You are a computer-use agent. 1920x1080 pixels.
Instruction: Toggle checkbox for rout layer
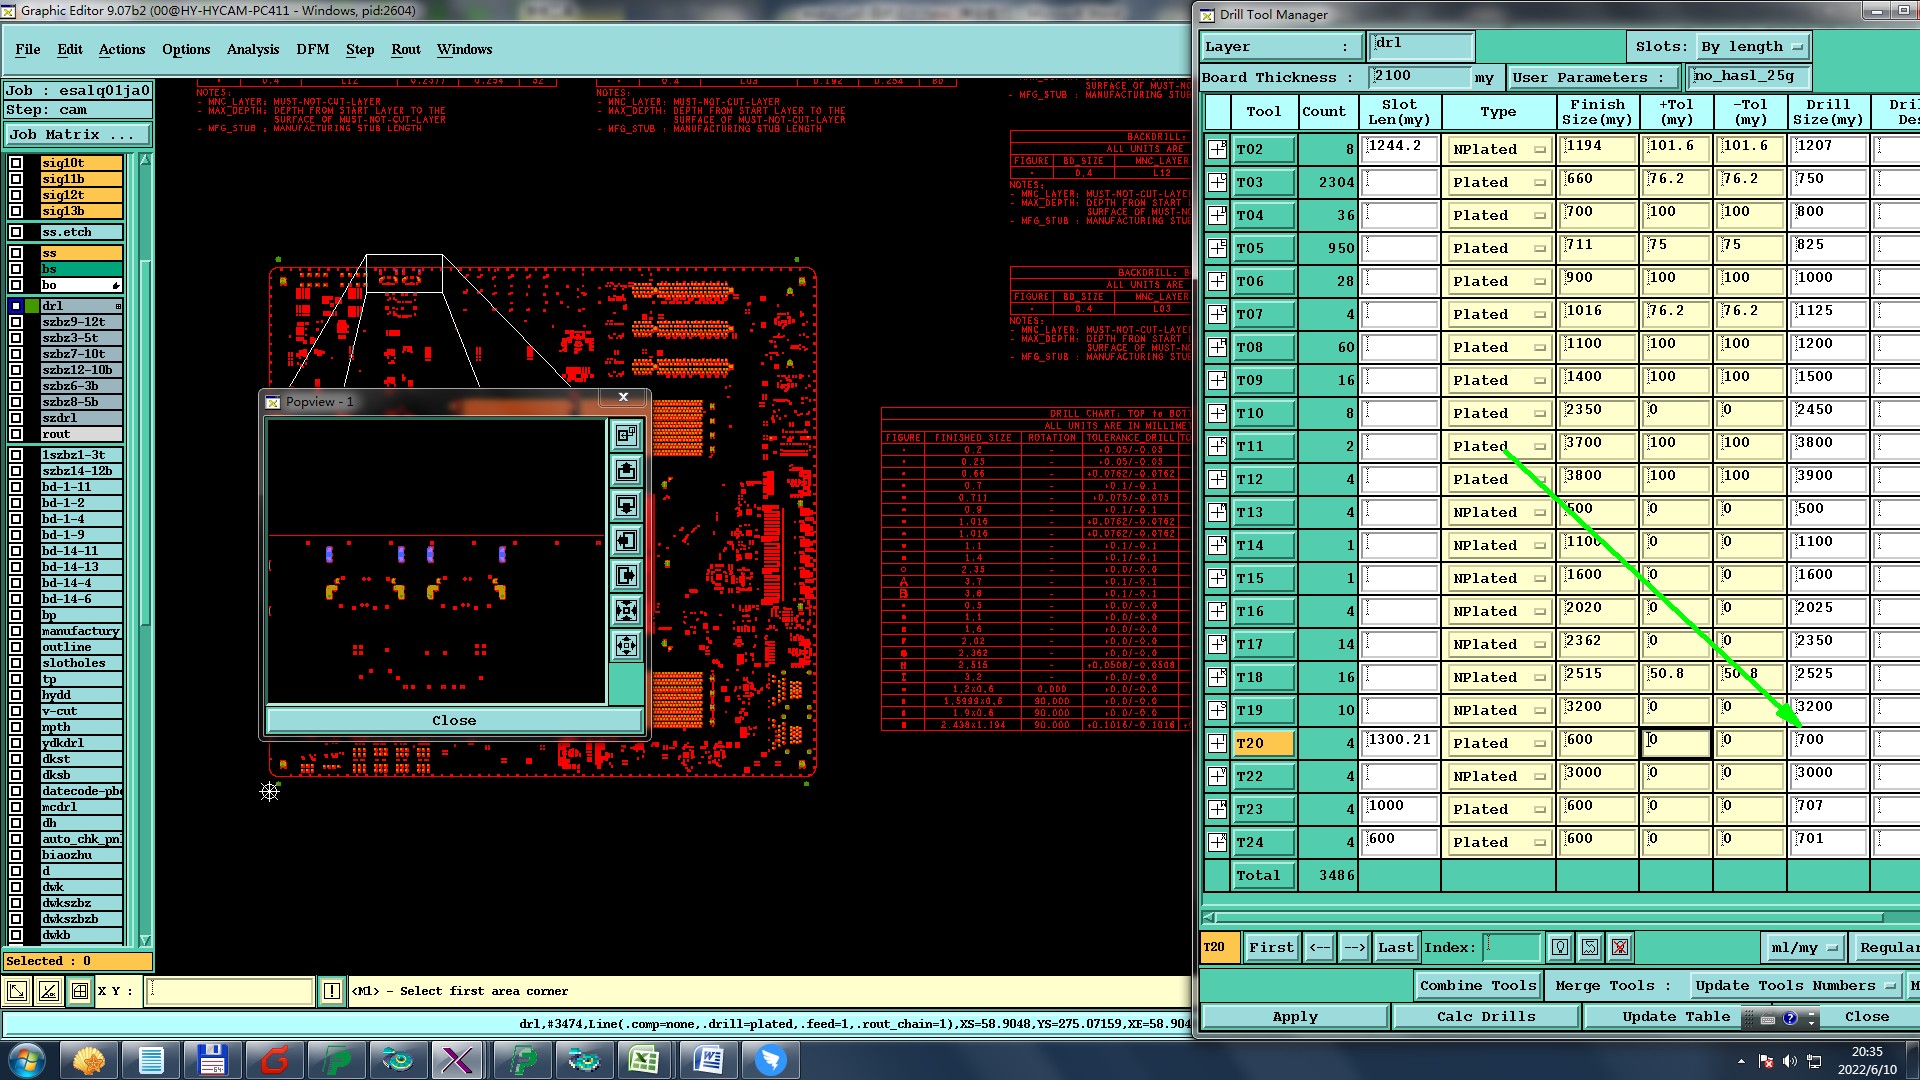click(x=16, y=434)
